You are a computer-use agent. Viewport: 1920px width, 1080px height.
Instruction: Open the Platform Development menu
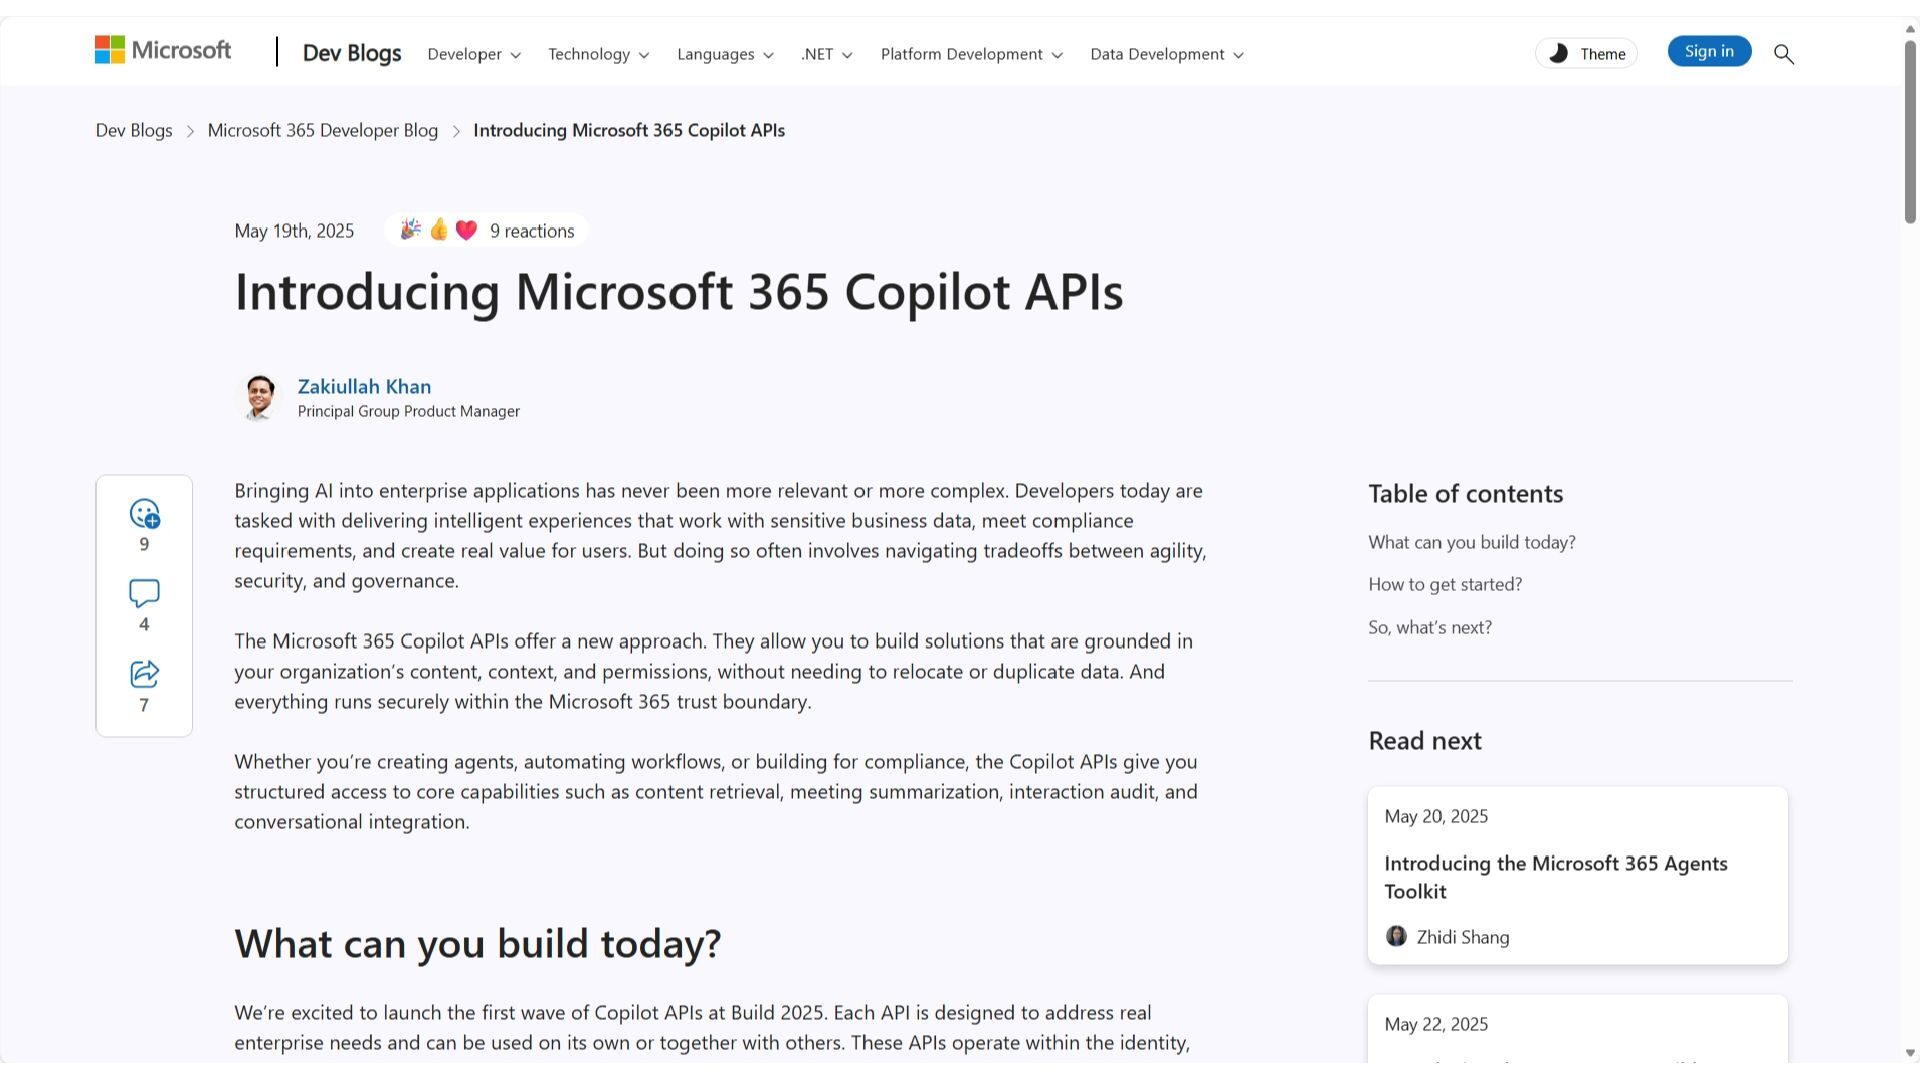tap(971, 55)
